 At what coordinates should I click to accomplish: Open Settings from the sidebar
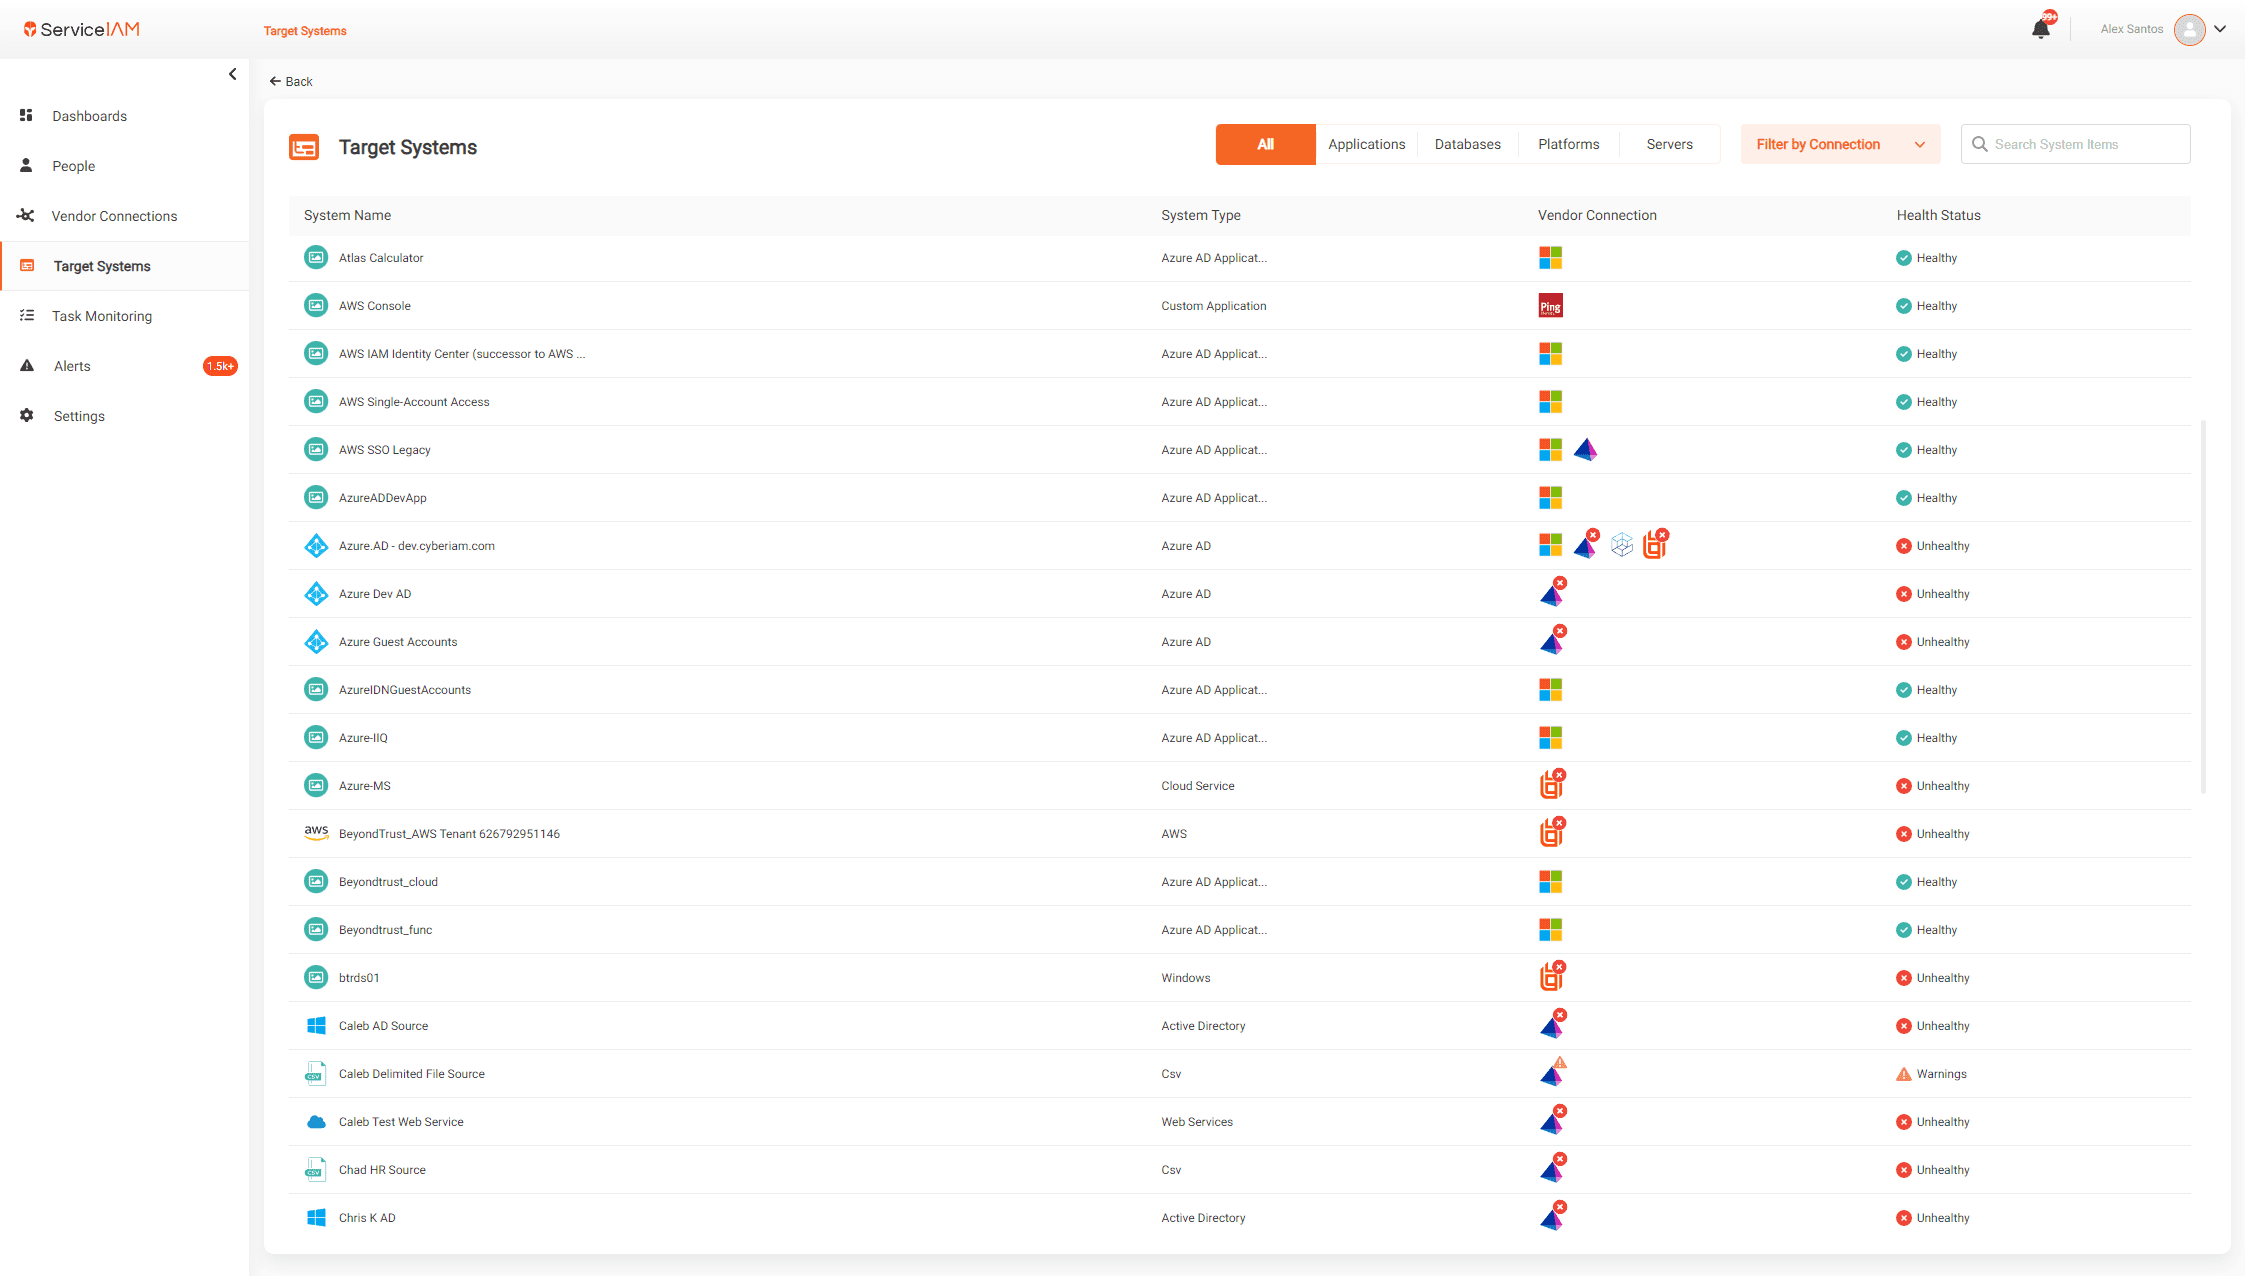click(x=79, y=416)
